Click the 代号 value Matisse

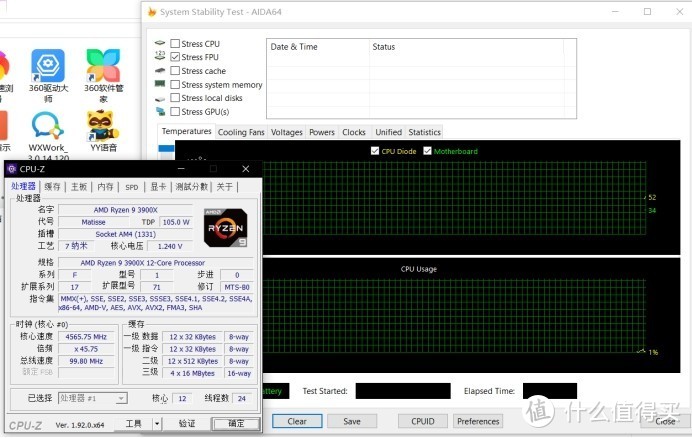[x=94, y=222]
